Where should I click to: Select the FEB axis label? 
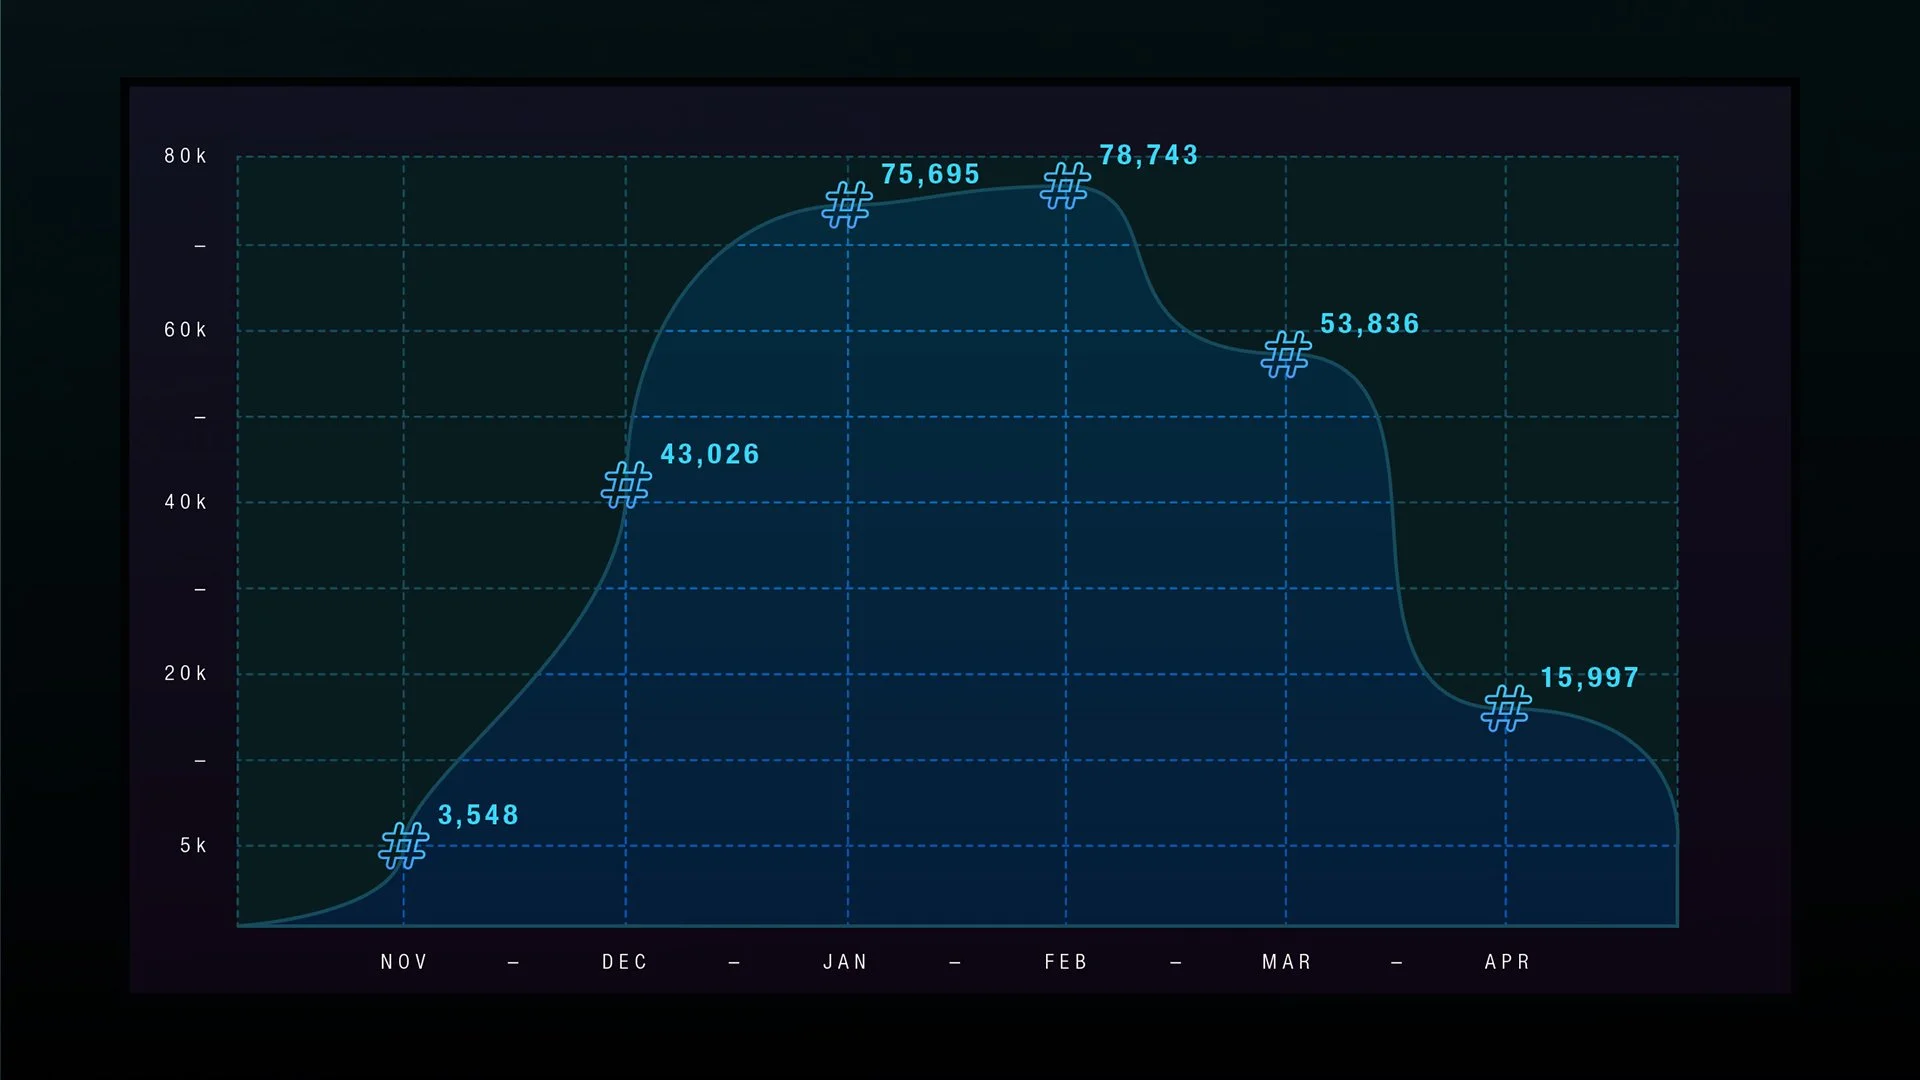pos(1066,962)
